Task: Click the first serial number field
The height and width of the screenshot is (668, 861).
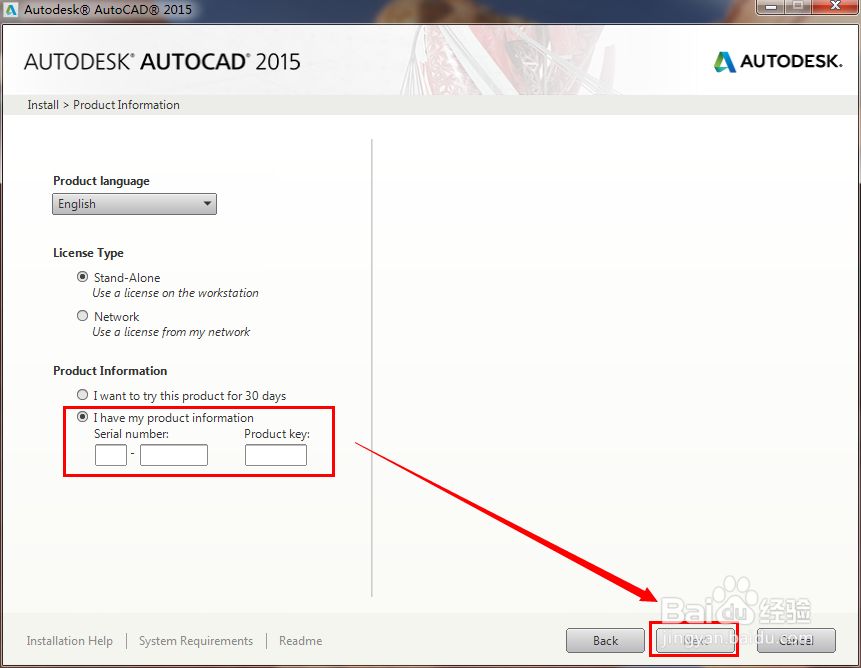Action: [110, 454]
